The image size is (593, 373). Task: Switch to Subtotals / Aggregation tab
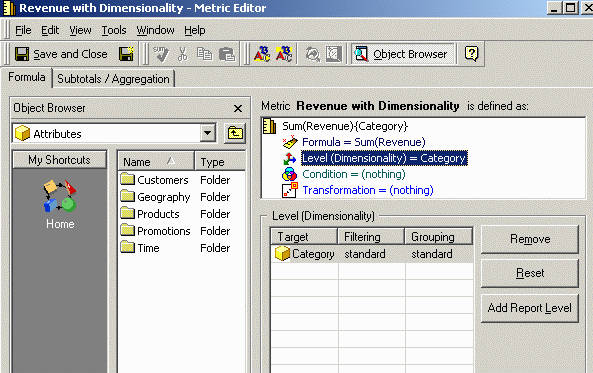(x=113, y=79)
